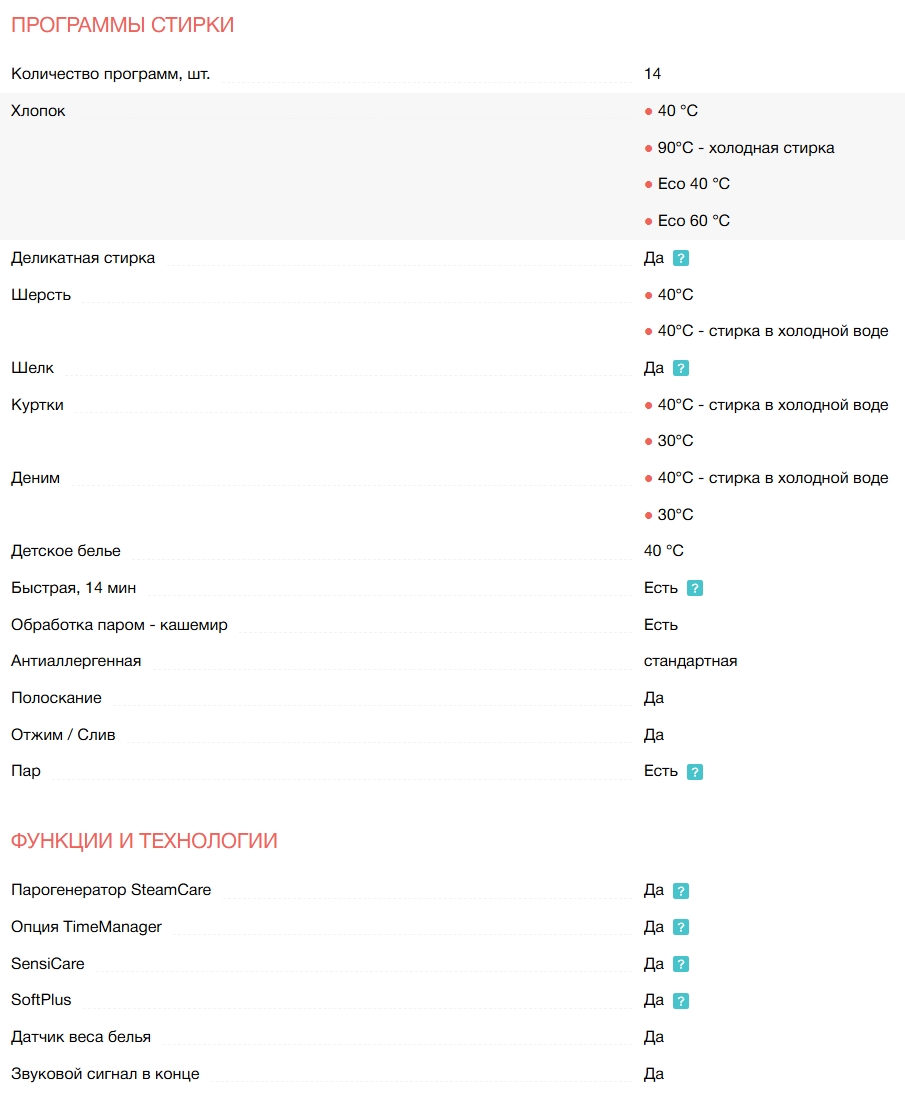Show the help tooltip for Пар
The image size is (905, 1112).
coord(695,771)
